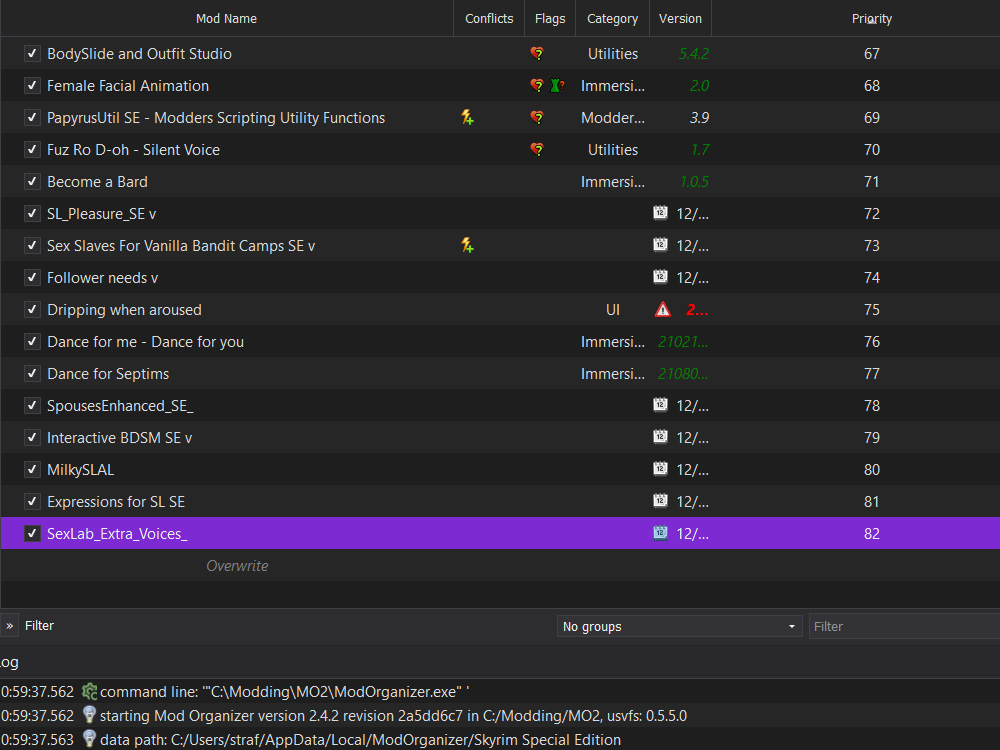Uncheck the MilkySLAL mod
1000x750 pixels.
(33, 469)
